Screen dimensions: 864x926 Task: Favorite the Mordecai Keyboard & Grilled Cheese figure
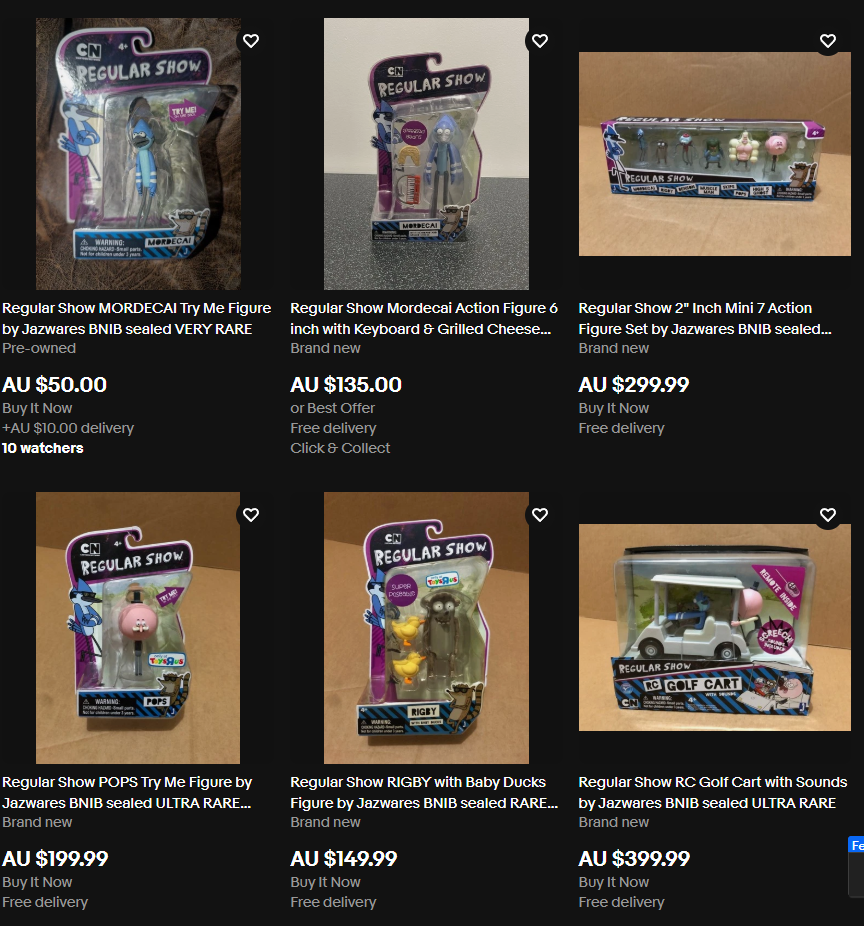540,41
